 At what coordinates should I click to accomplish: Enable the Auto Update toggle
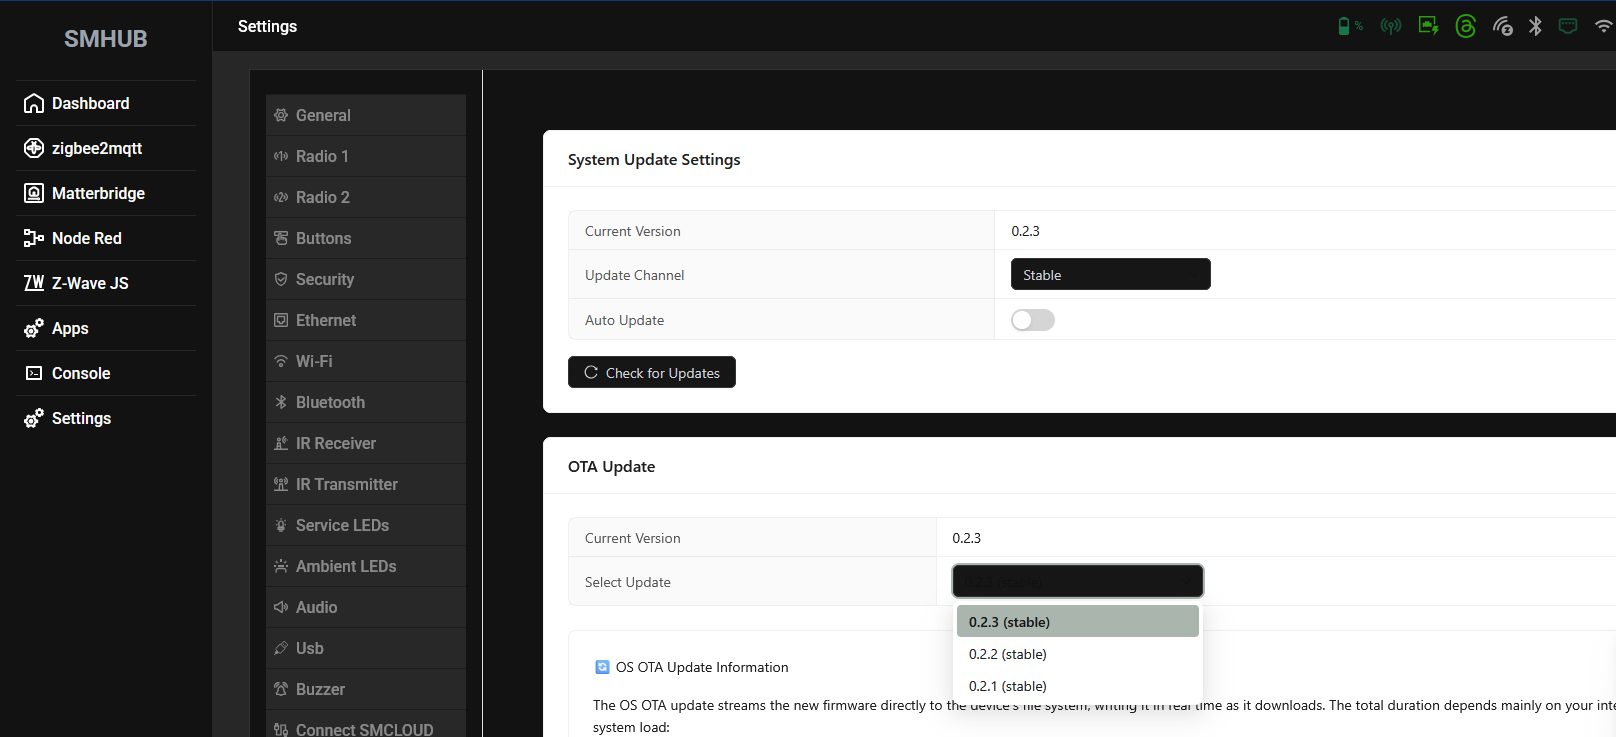[1032, 320]
